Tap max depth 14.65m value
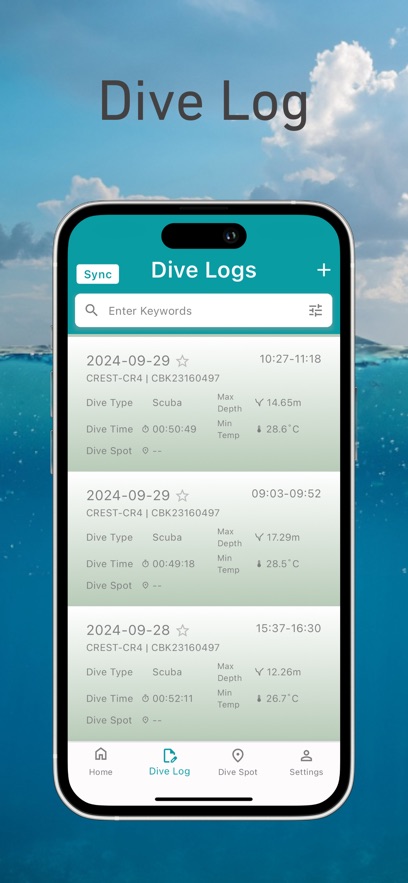Viewport: 408px width, 883px height. 284,403
